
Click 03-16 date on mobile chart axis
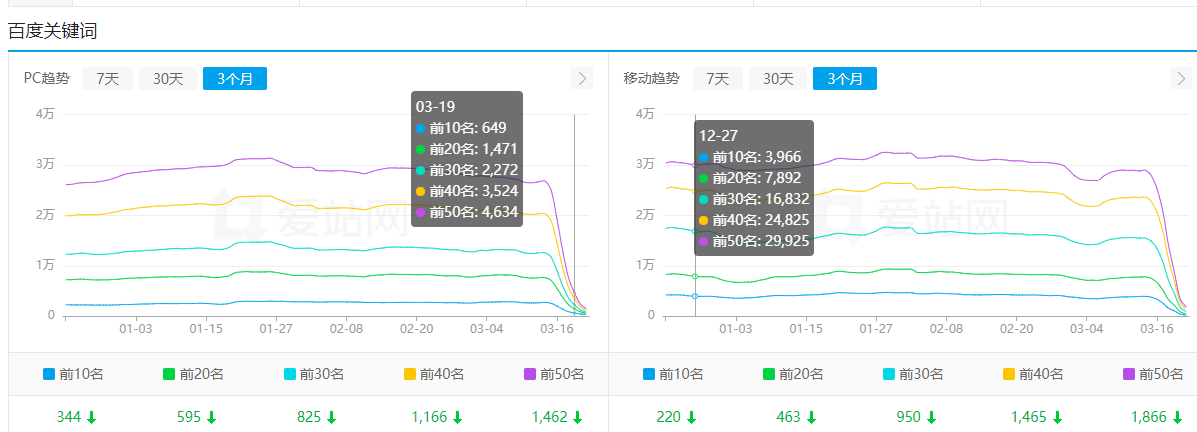[x=1156, y=329]
